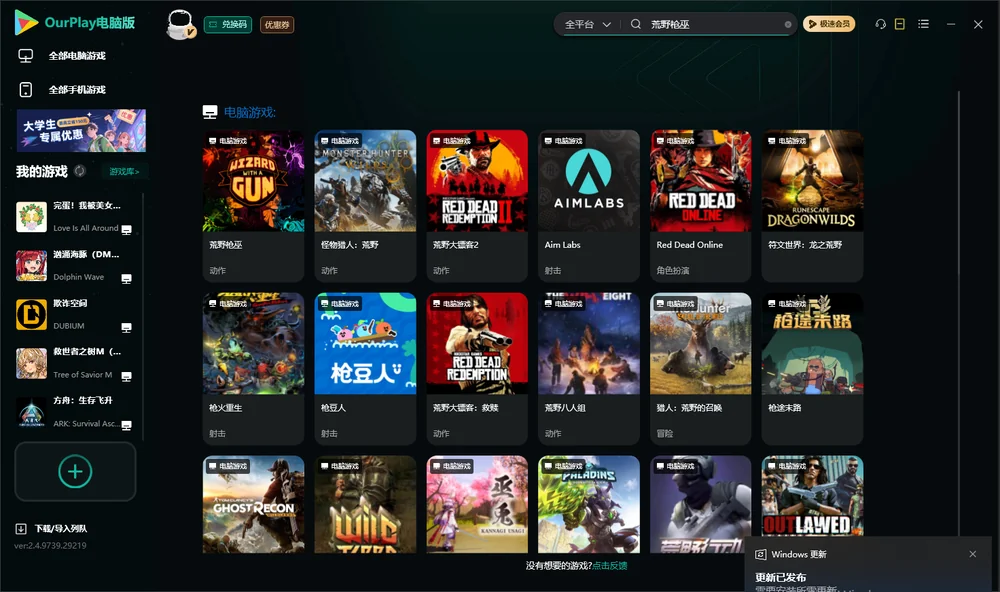Open the Outlawed game card
The image size is (1000, 592).
coord(812,496)
